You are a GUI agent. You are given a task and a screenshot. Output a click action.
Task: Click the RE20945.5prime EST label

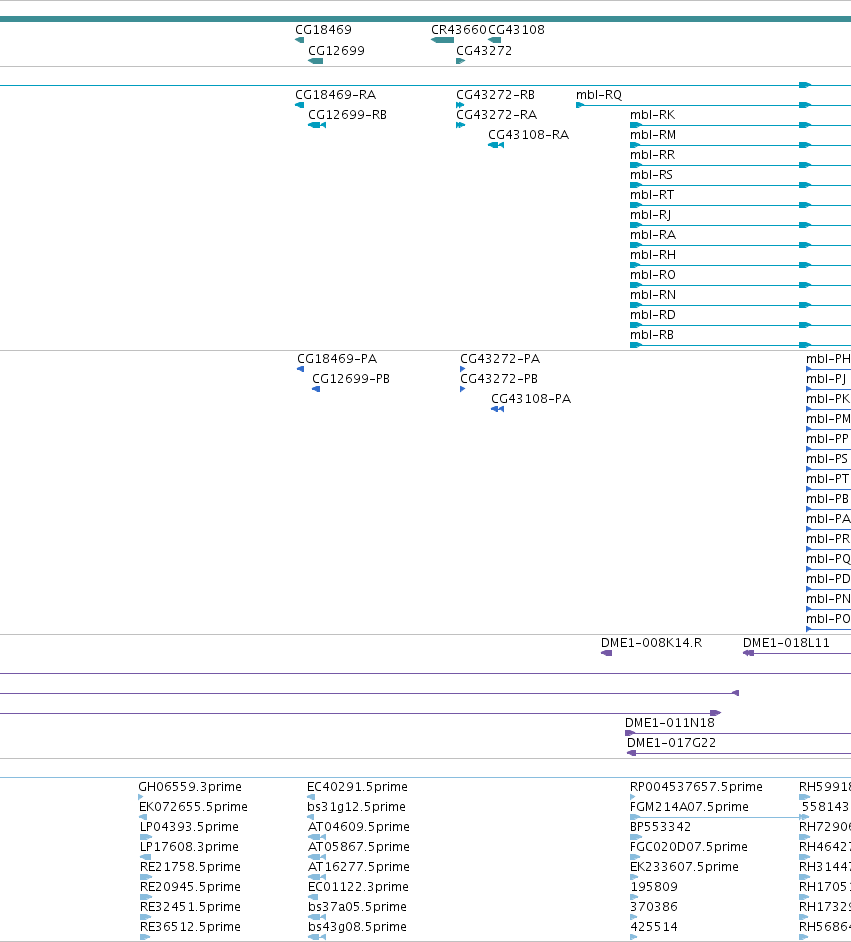coord(190,887)
